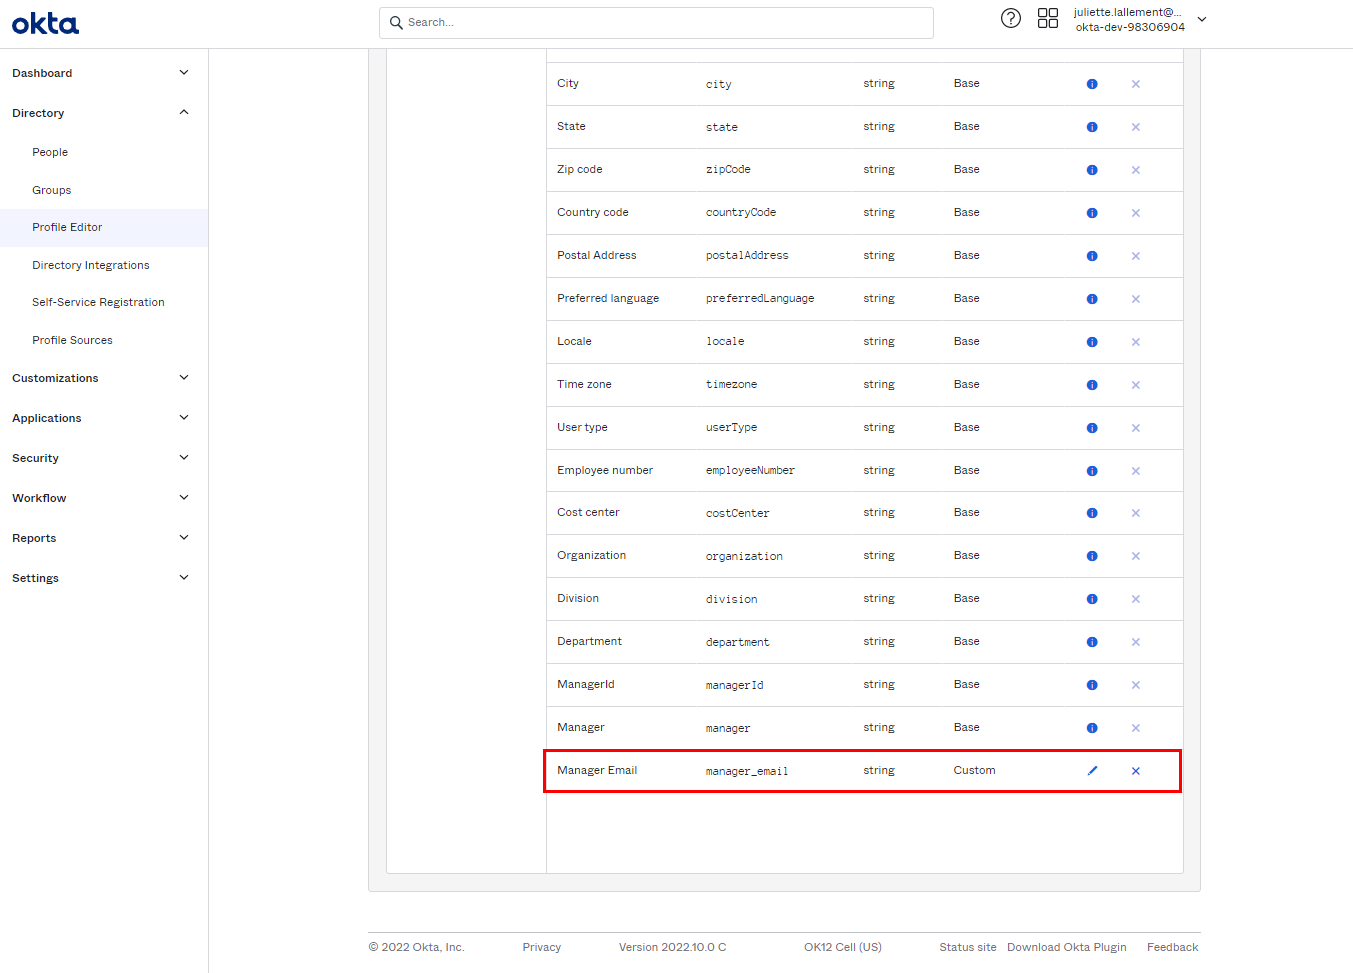
Task: Expand the Applications section
Action: [x=183, y=417]
